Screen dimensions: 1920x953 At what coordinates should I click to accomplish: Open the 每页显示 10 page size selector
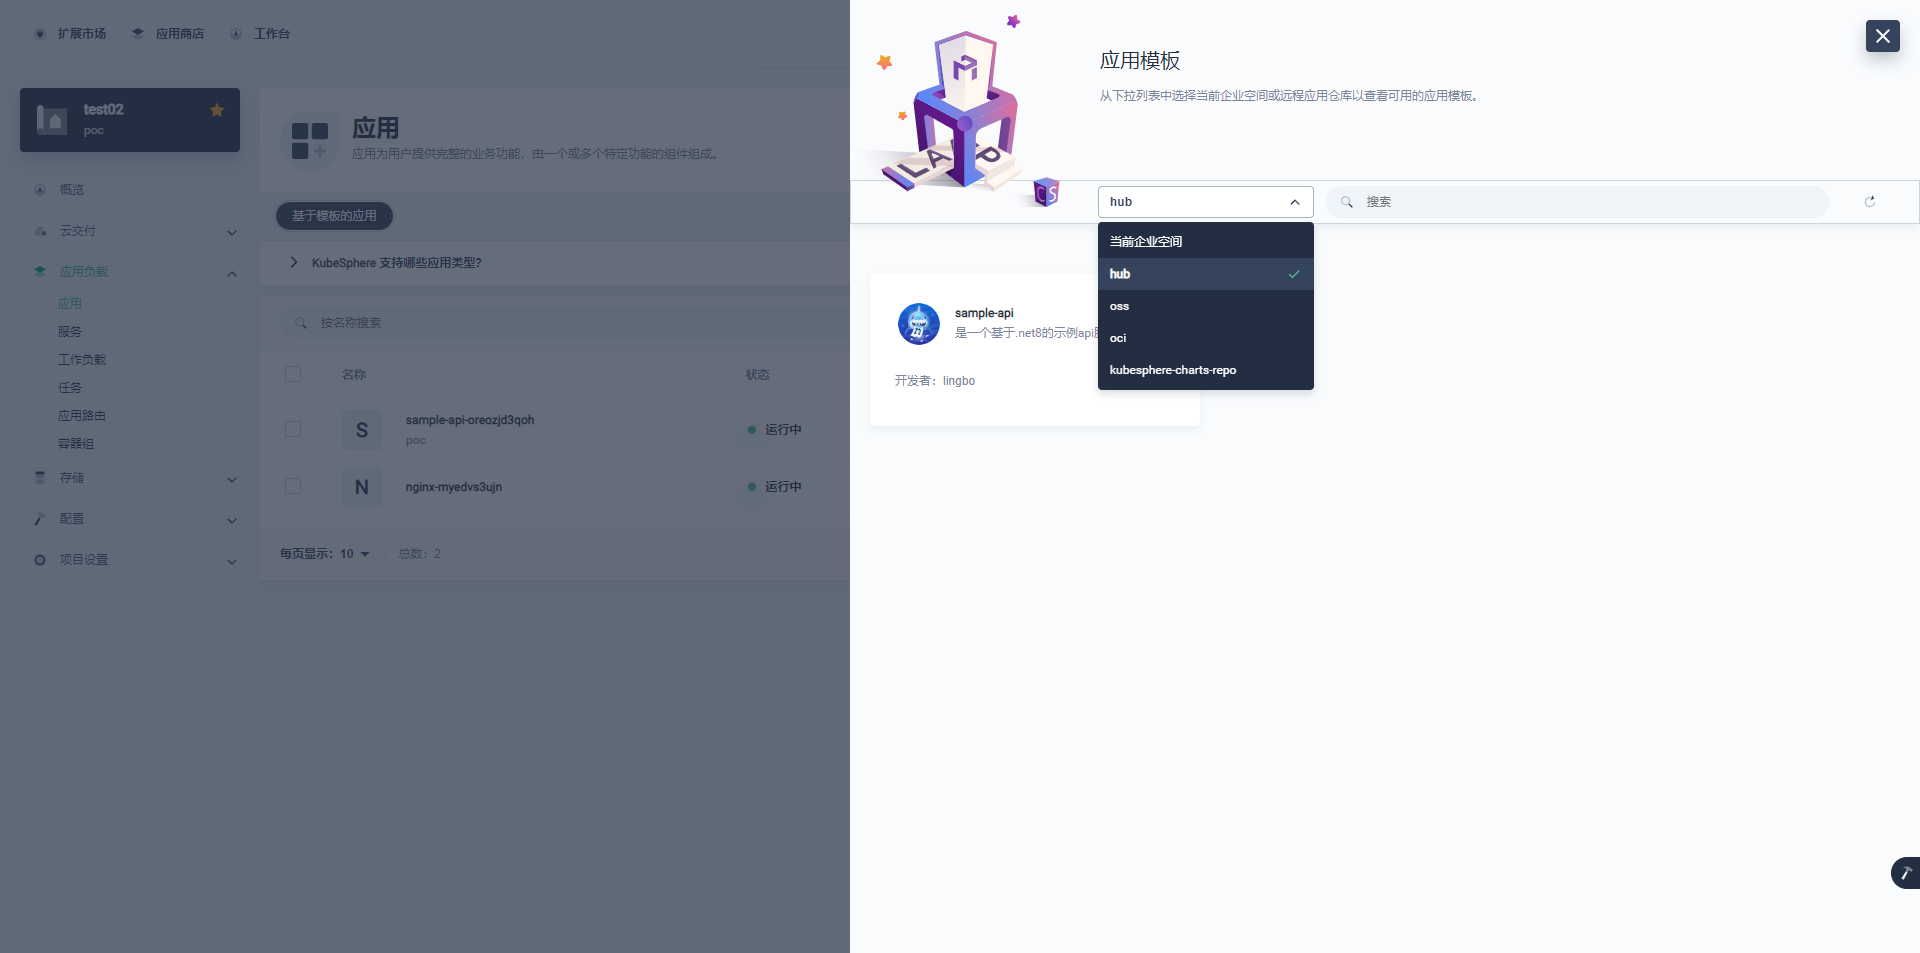pyautogui.click(x=354, y=554)
